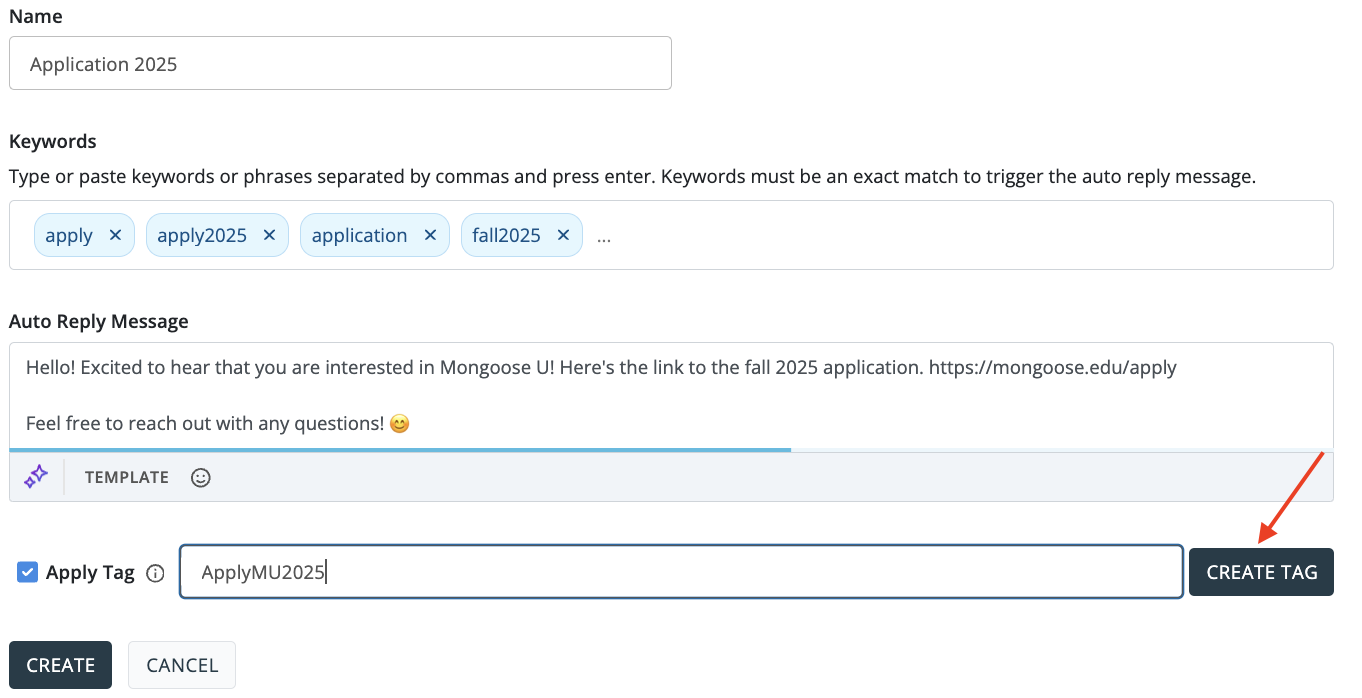Click empty area of the Keywords box
Screen dimensions: 1362x698
(950, 236)
